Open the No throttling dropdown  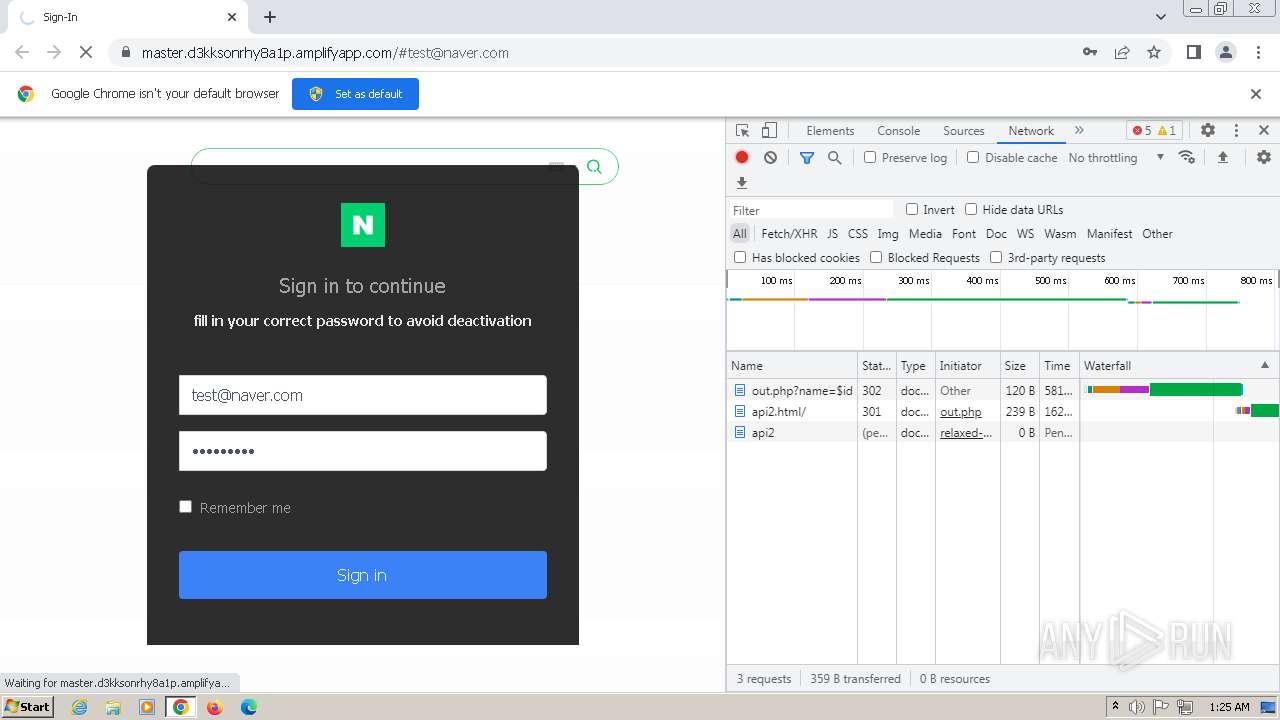(x=1116, y=157)
